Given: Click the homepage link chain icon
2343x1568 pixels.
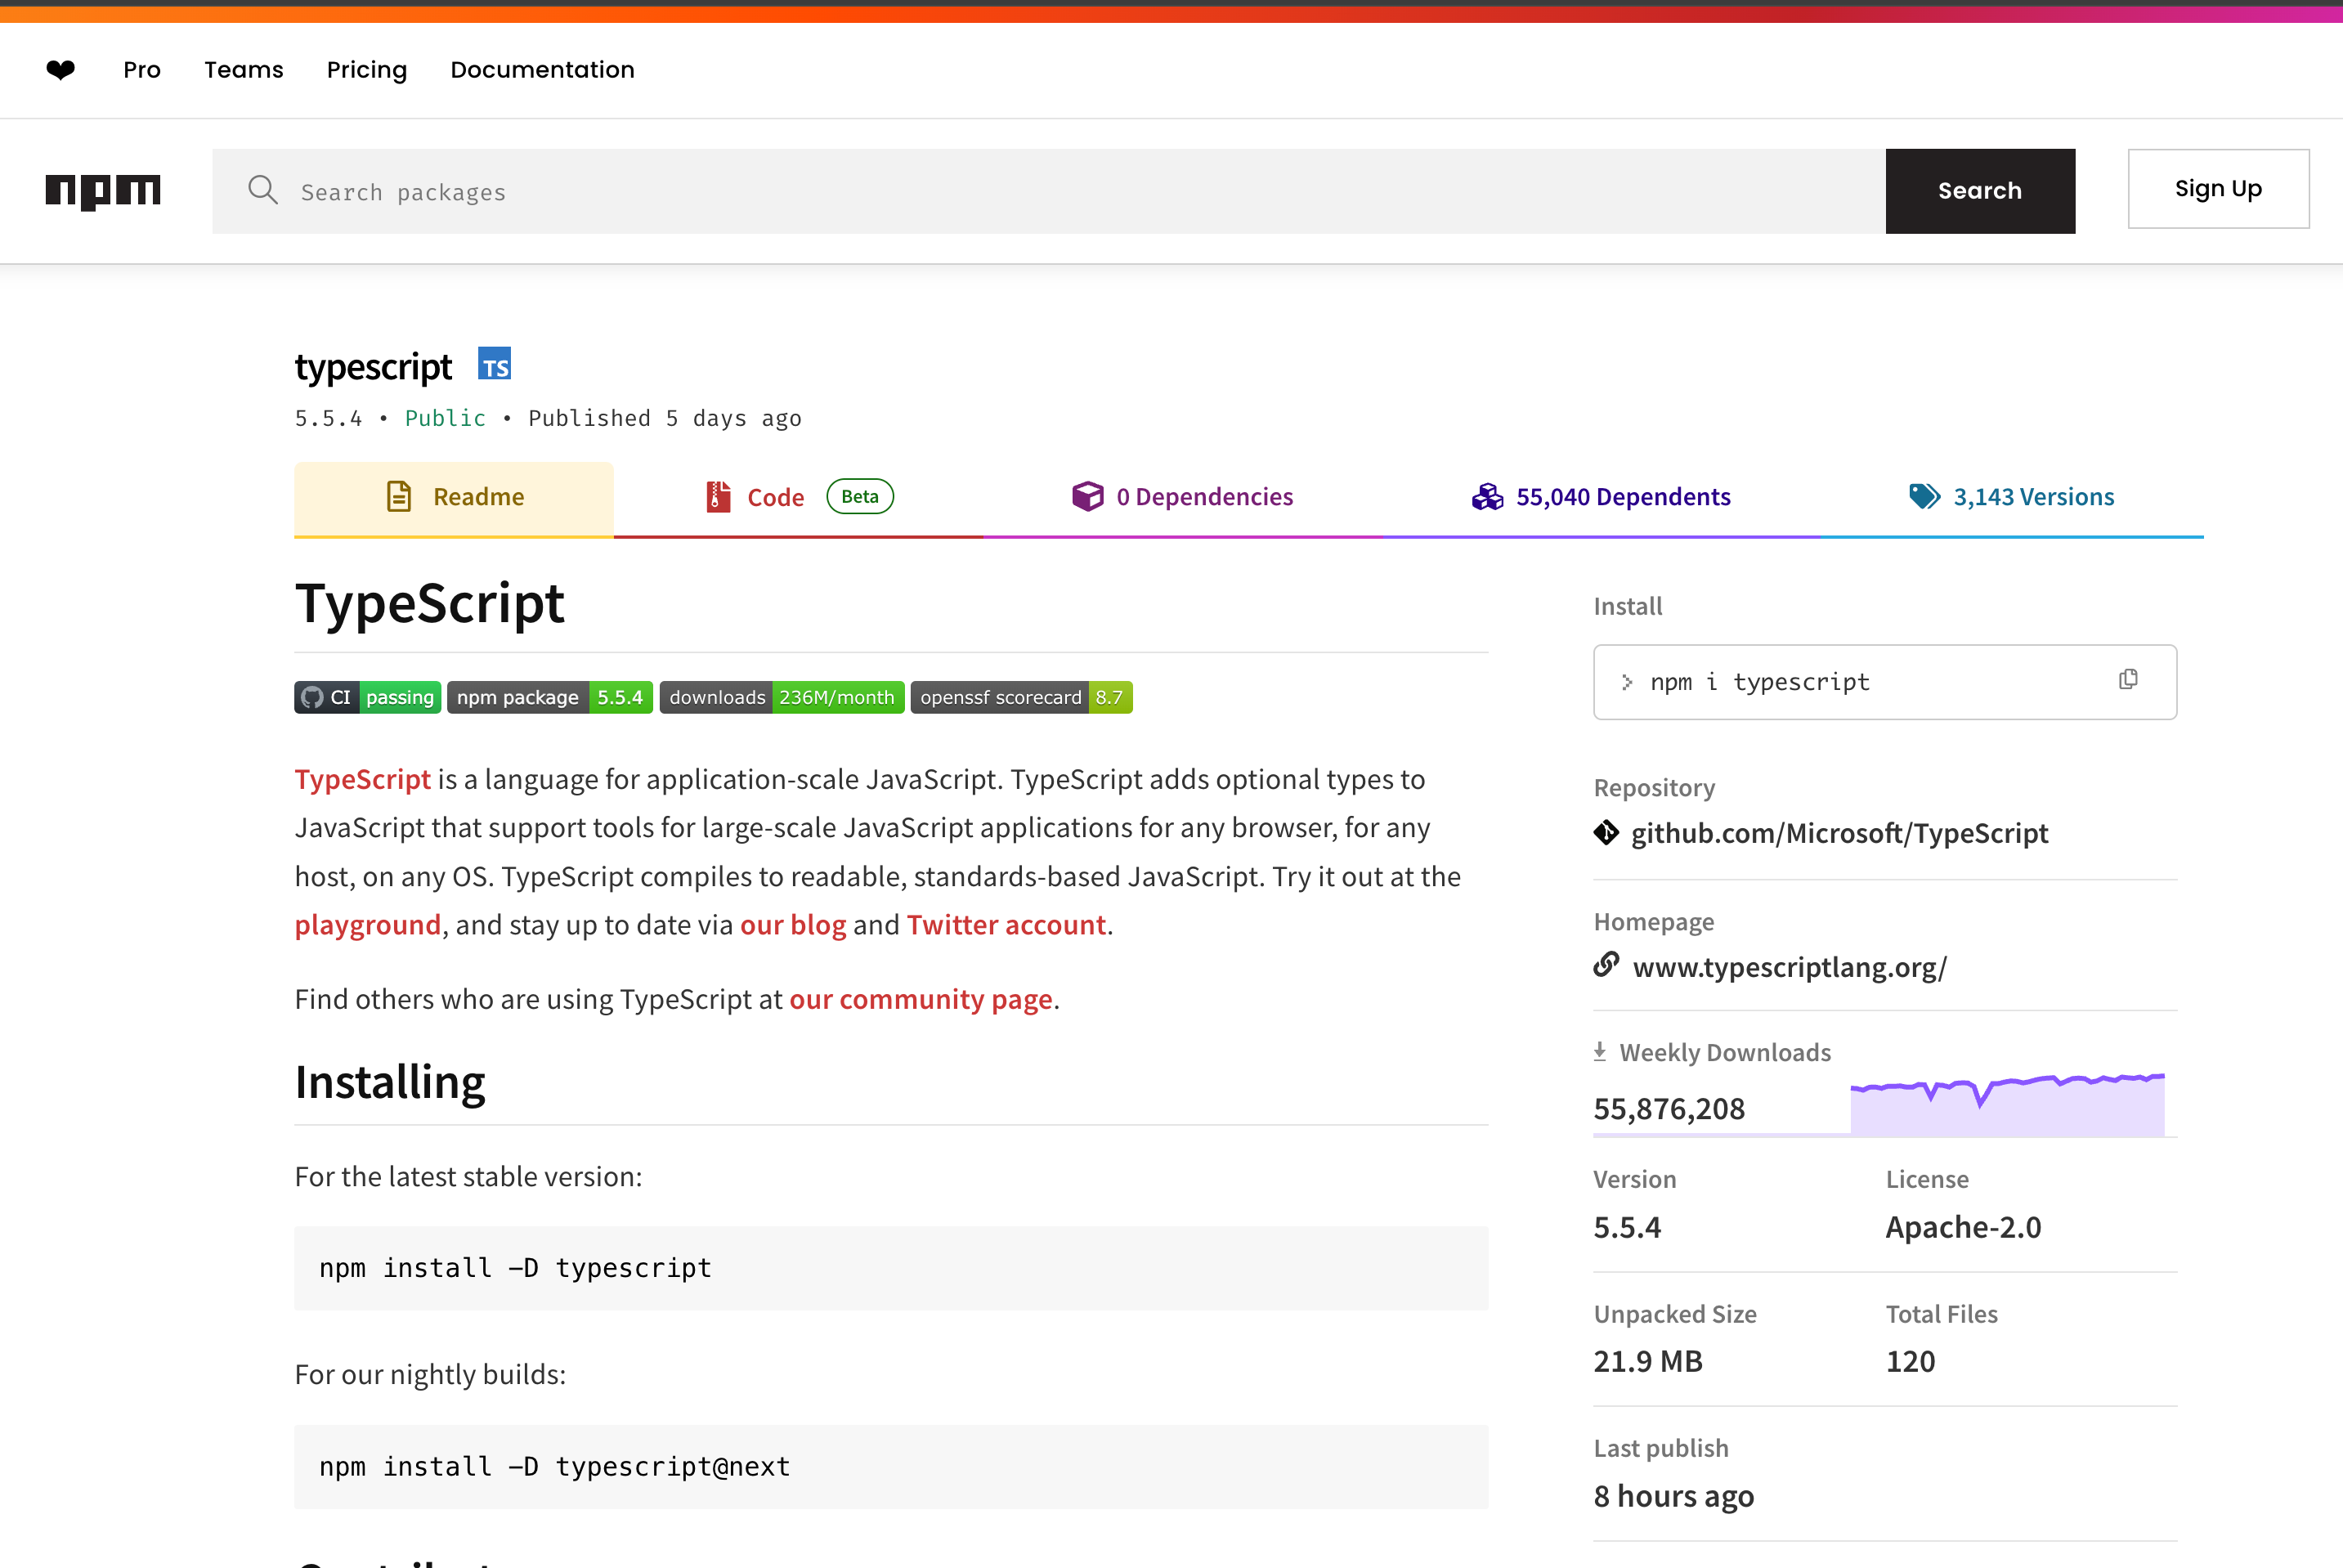Looking at the screenshot, I should [1606, 964].
